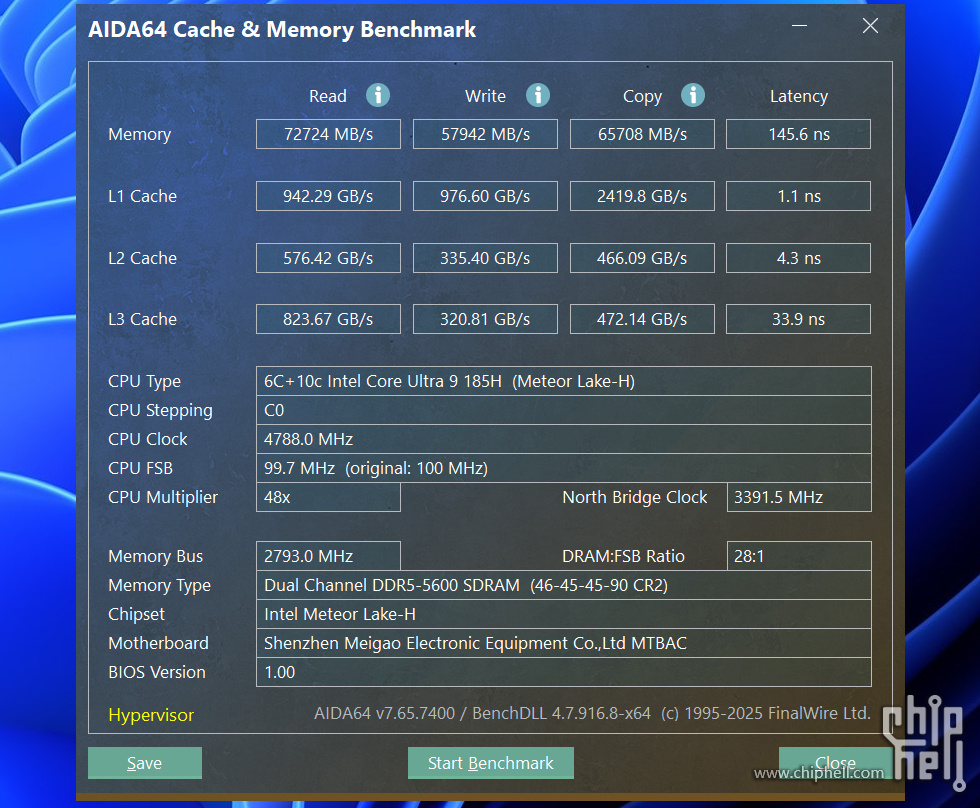Click the Latency column header
The height and width of the screenshot is (808, 980).
[x=799, y=96]
